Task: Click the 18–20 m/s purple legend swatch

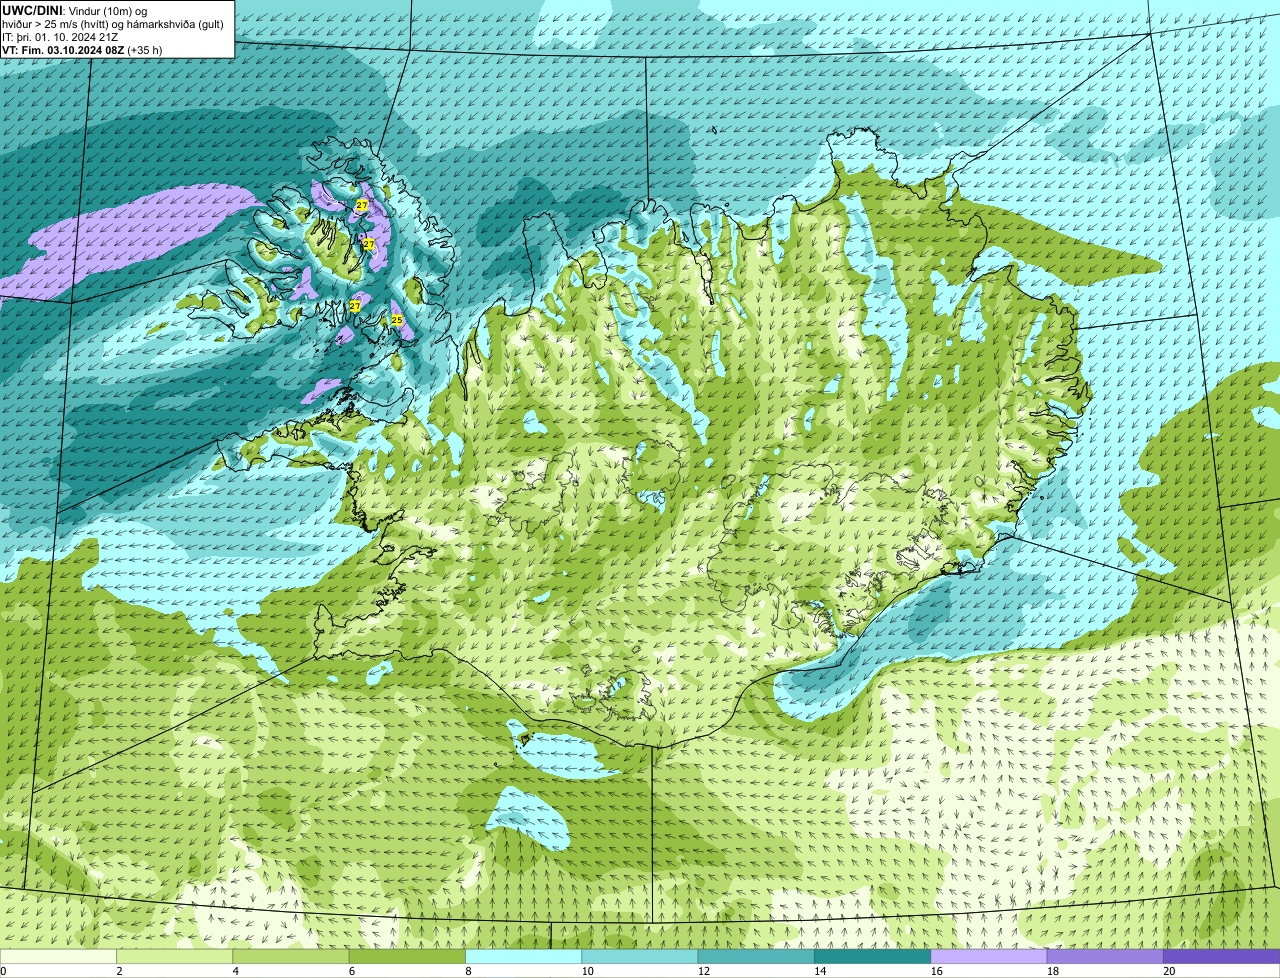Action: pyautogui.click(x=1105, y=957)
